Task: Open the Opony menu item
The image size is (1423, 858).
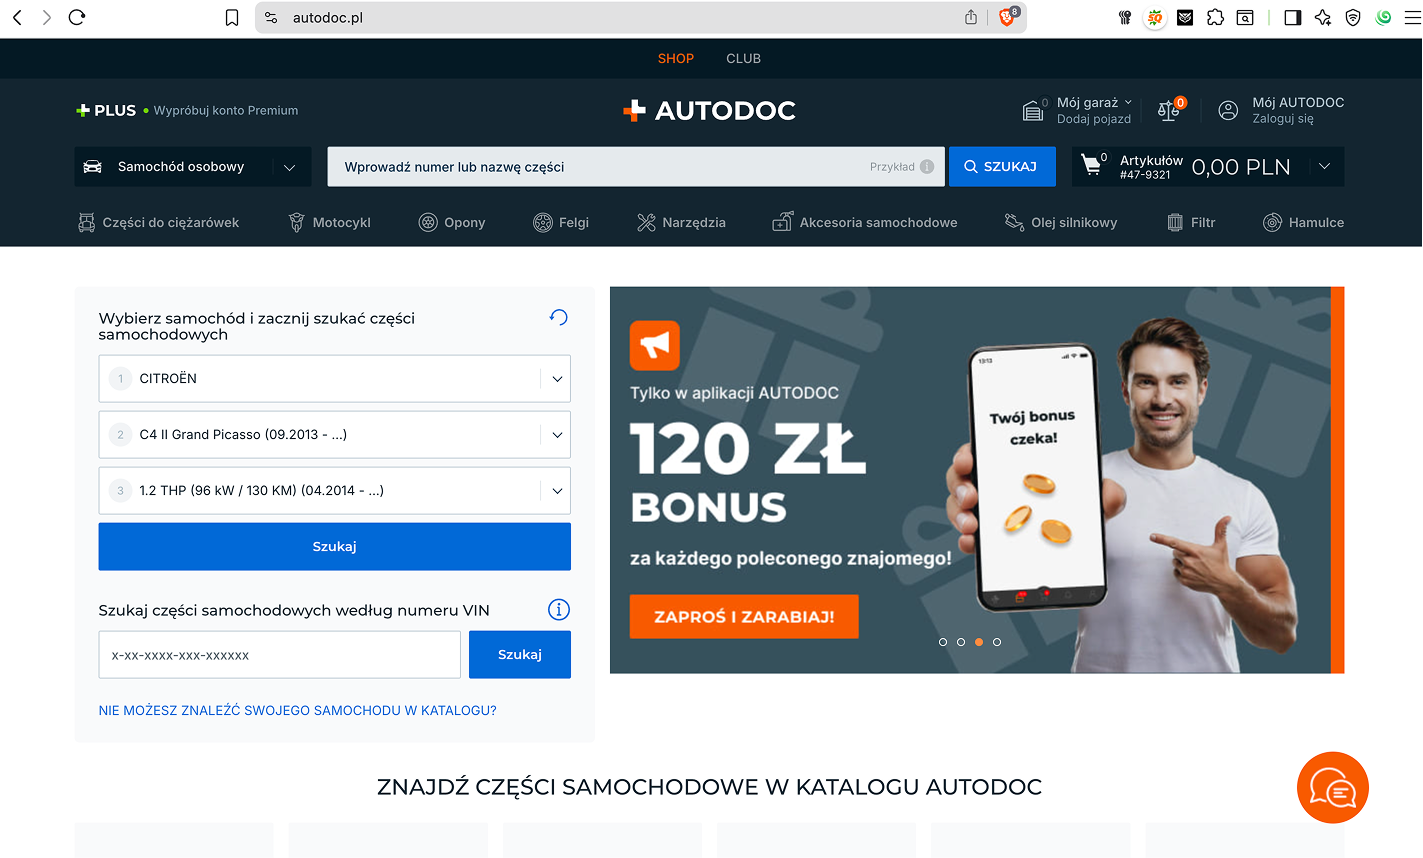Action: (x=452, y=223)
